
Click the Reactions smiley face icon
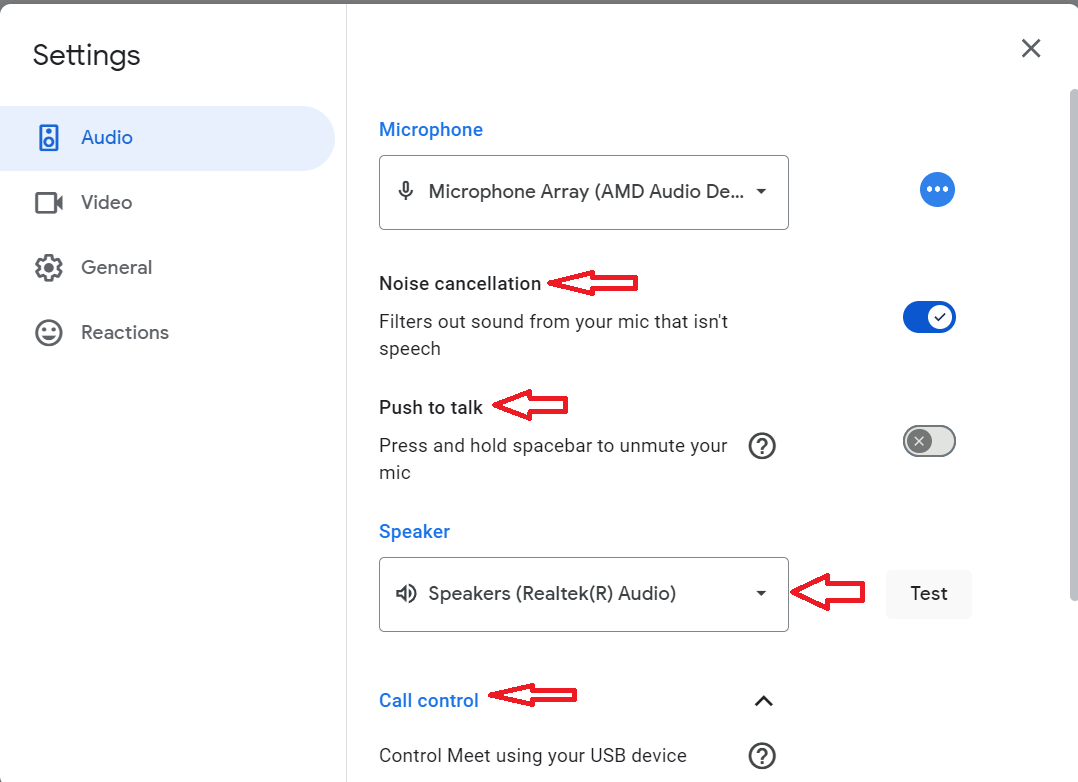(x=48, y=332)
